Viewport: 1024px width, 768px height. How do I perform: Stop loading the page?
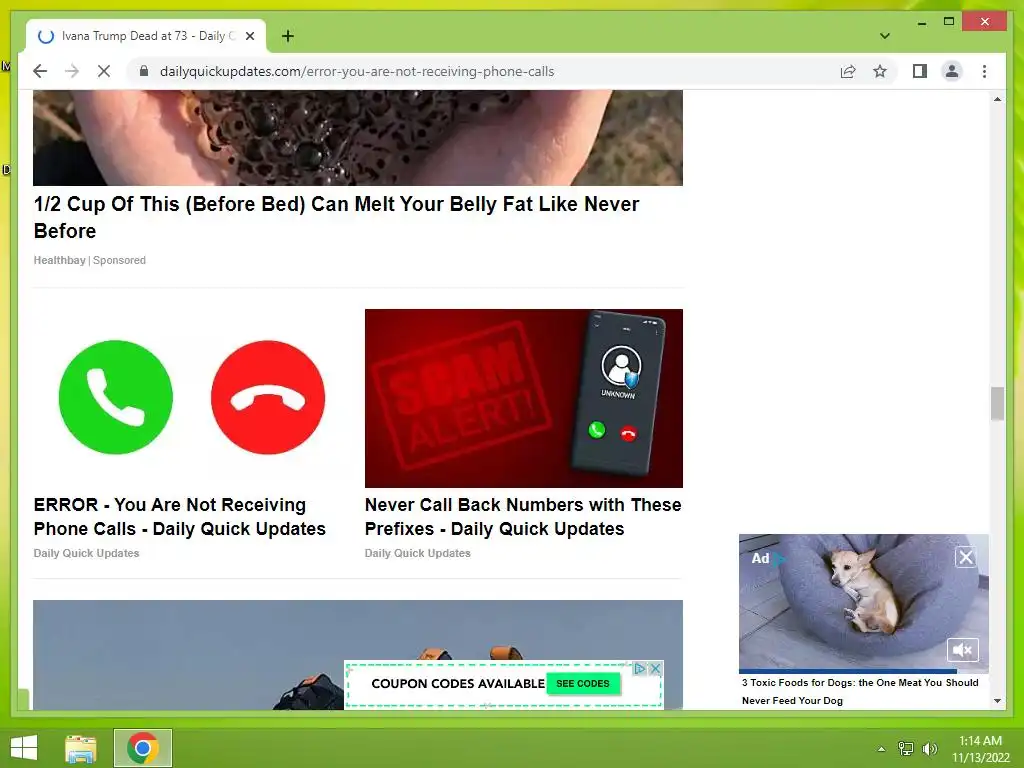pyautogui.click(x=104, y=71)
